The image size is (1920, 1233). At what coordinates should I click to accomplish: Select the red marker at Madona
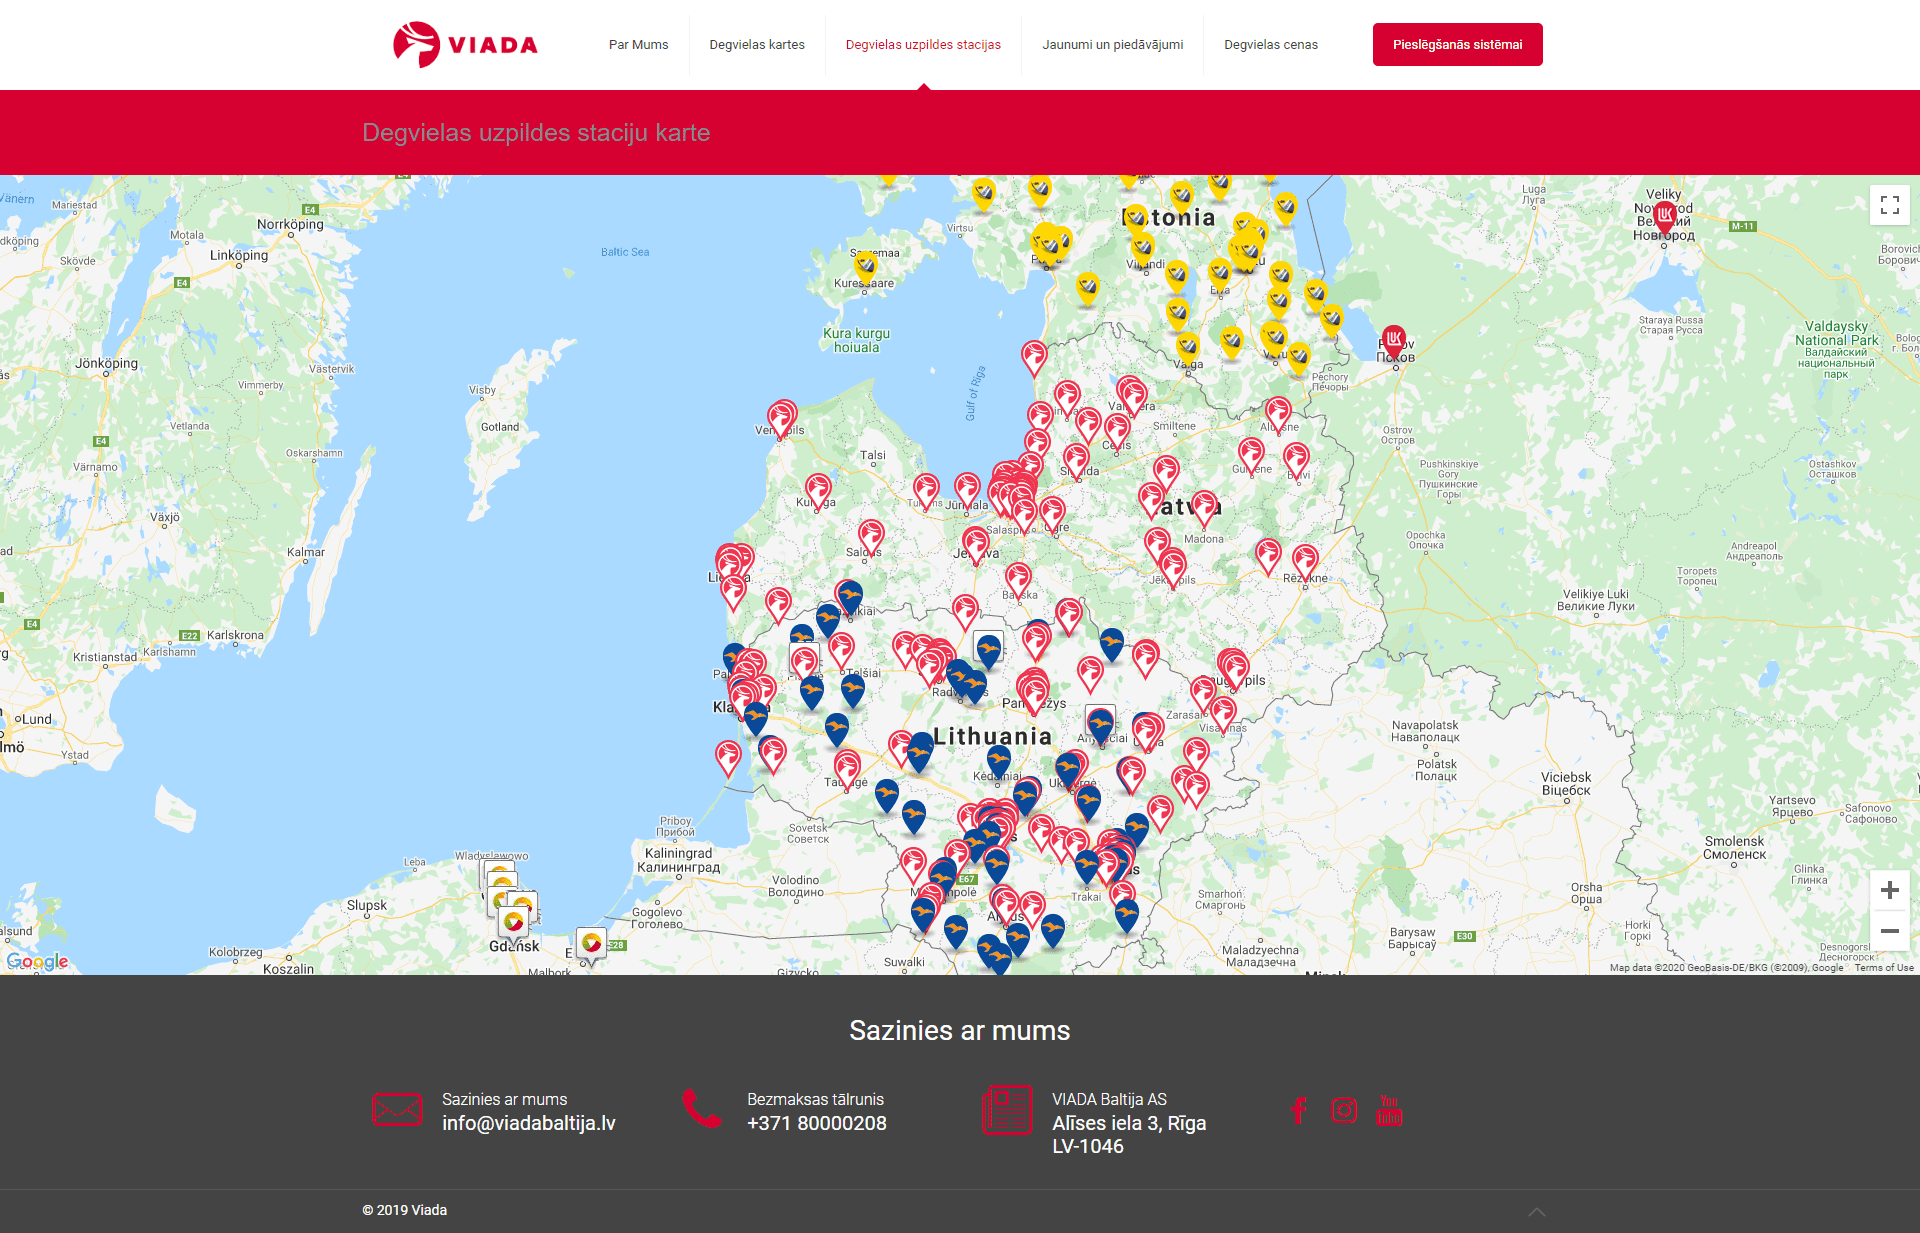[1205, 508]
